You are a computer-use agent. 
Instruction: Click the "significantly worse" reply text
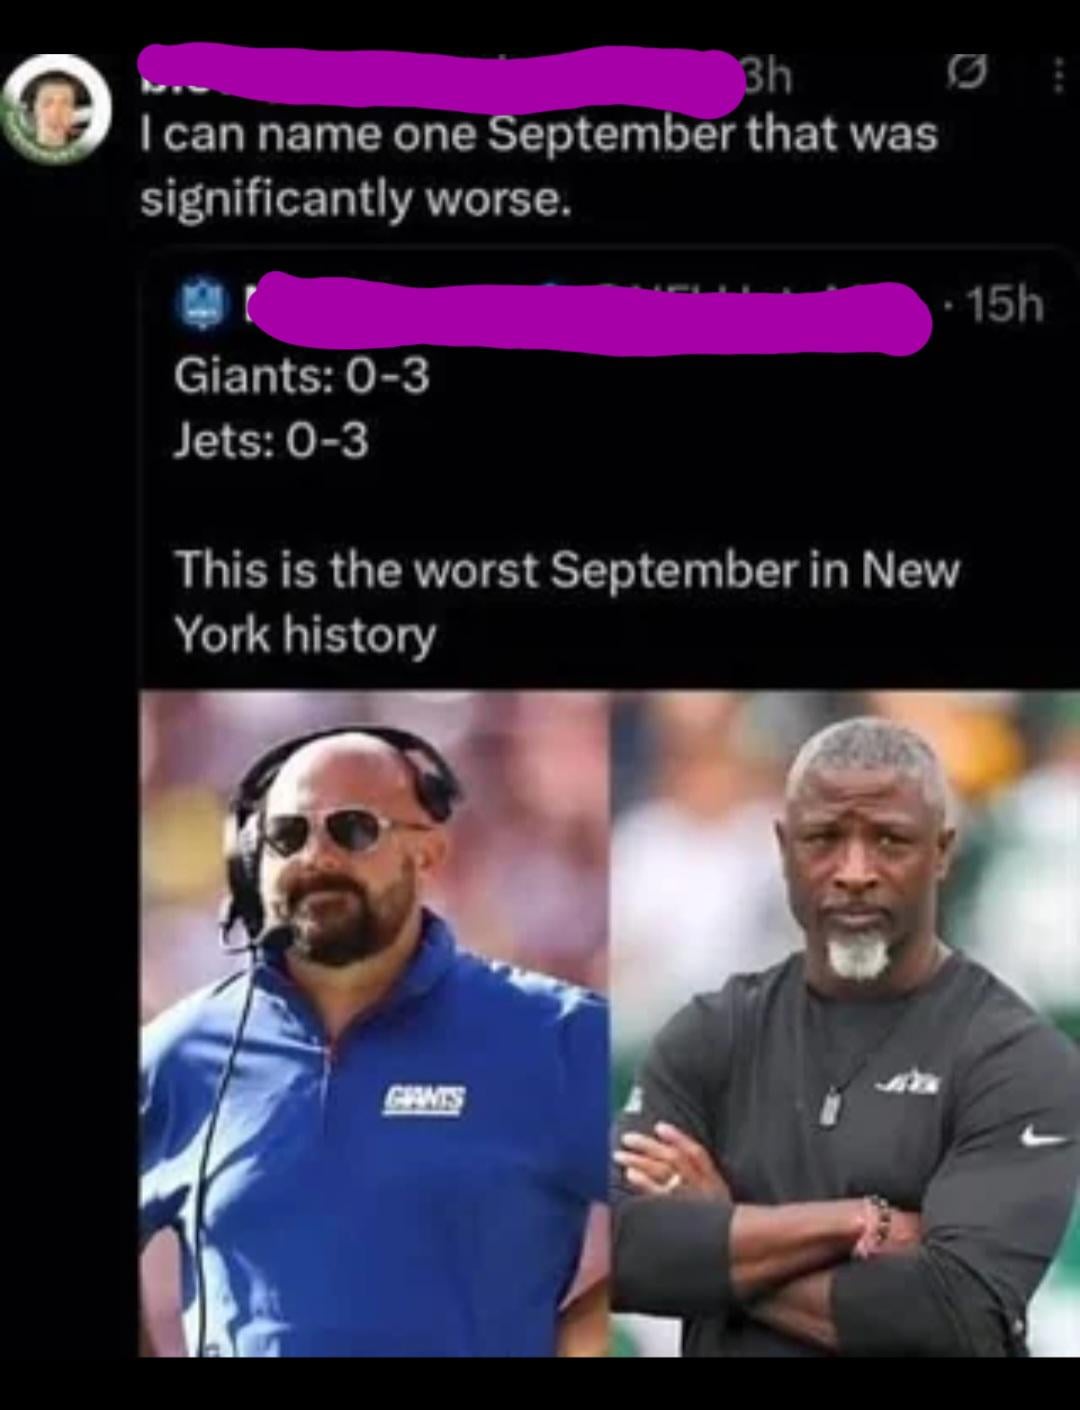point(357,199)
